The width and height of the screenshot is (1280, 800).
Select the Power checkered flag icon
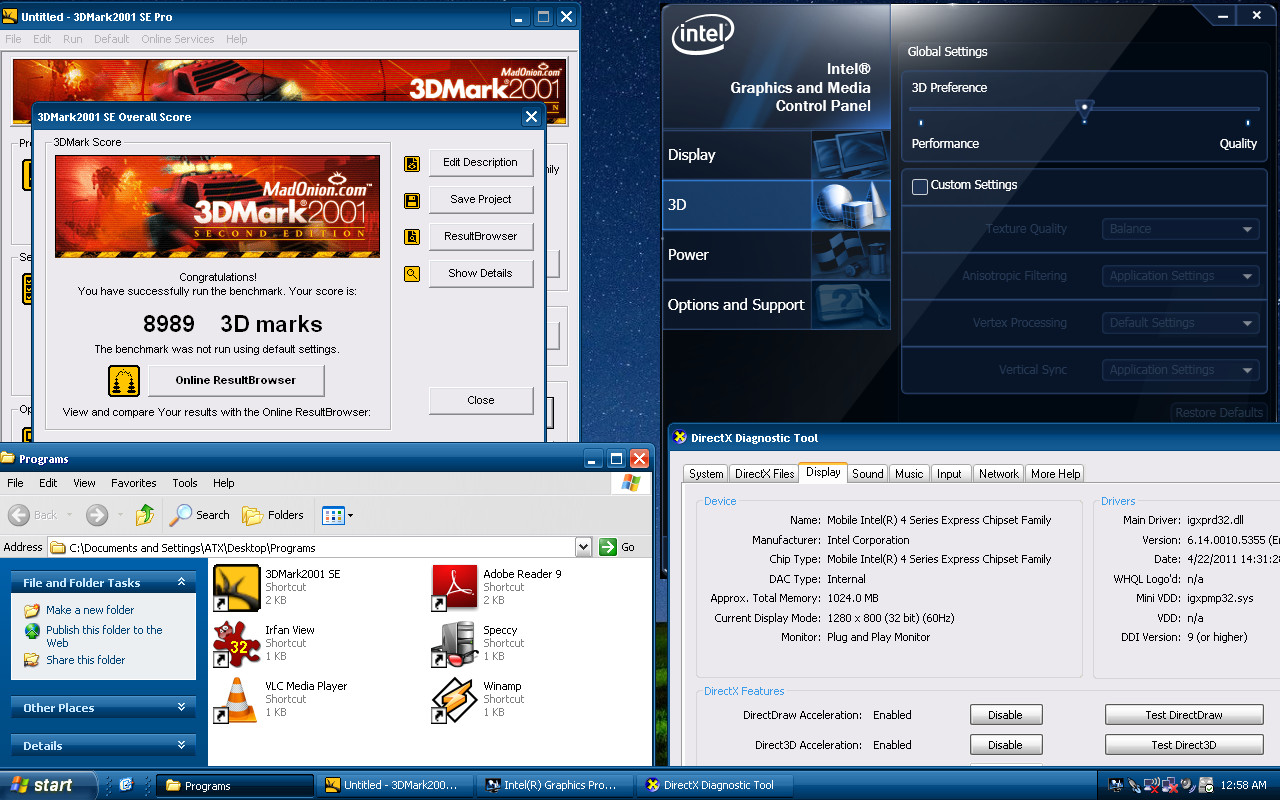point(849,255)
